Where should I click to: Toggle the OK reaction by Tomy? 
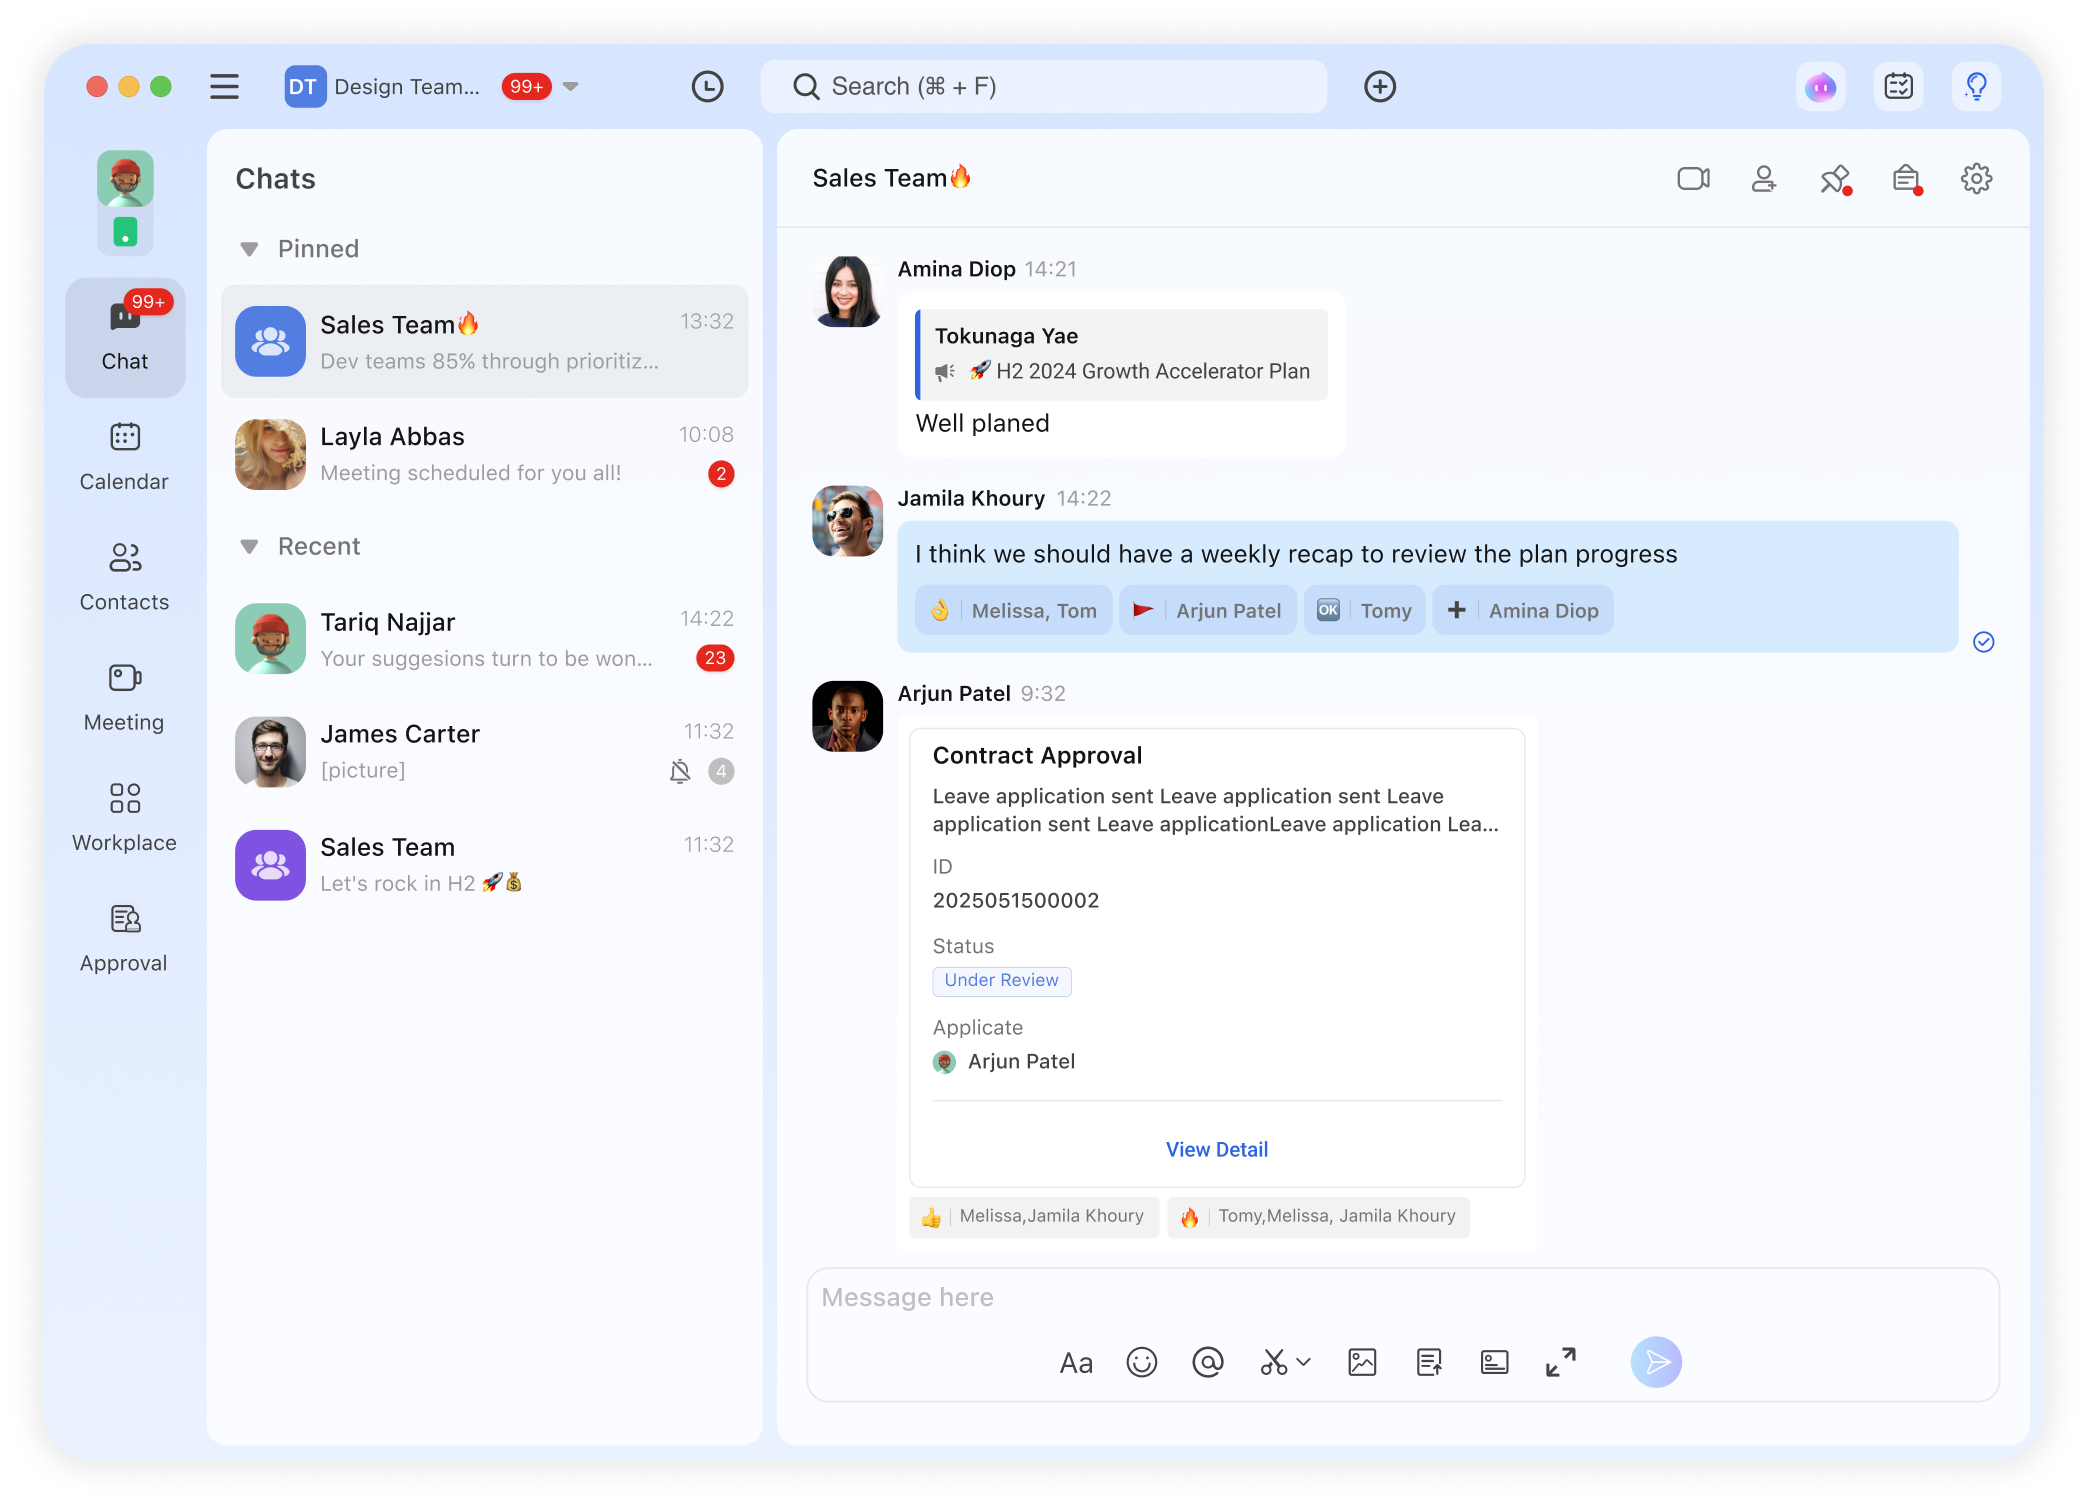pos(1364,610)
